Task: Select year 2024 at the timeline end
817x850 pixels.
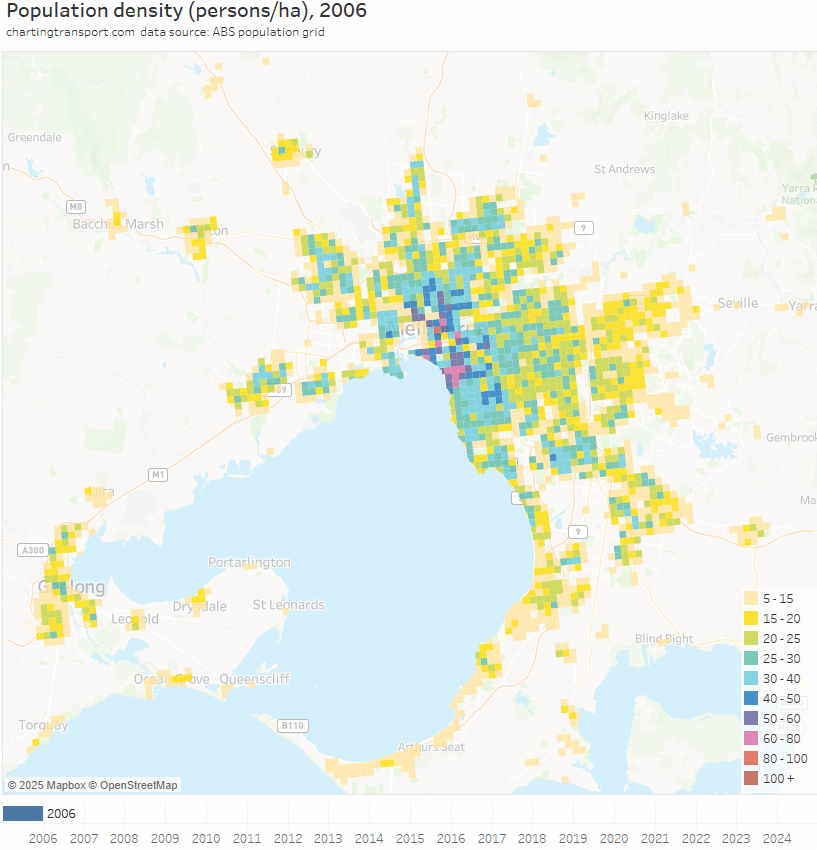Action: click(777, 838)
